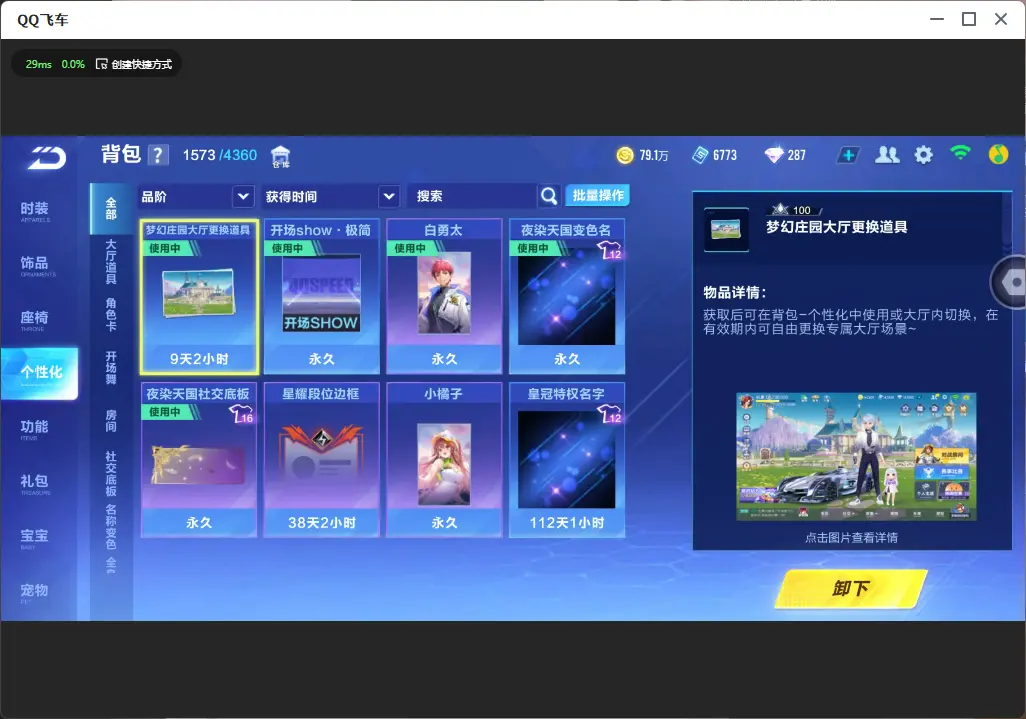Click the item icon in detail panel header
The width and height of the screenshot is (1026, 719).
(x=726, y=229)
